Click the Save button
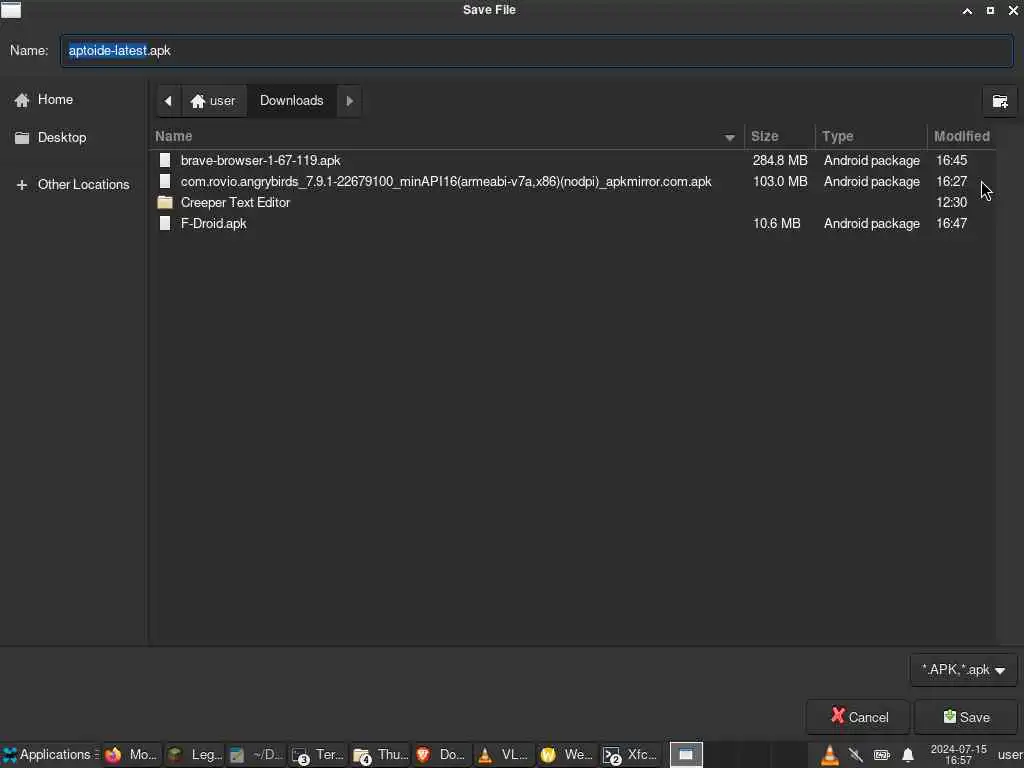The height and width of the screenshot is (768, 1024). tap(966, 717)
